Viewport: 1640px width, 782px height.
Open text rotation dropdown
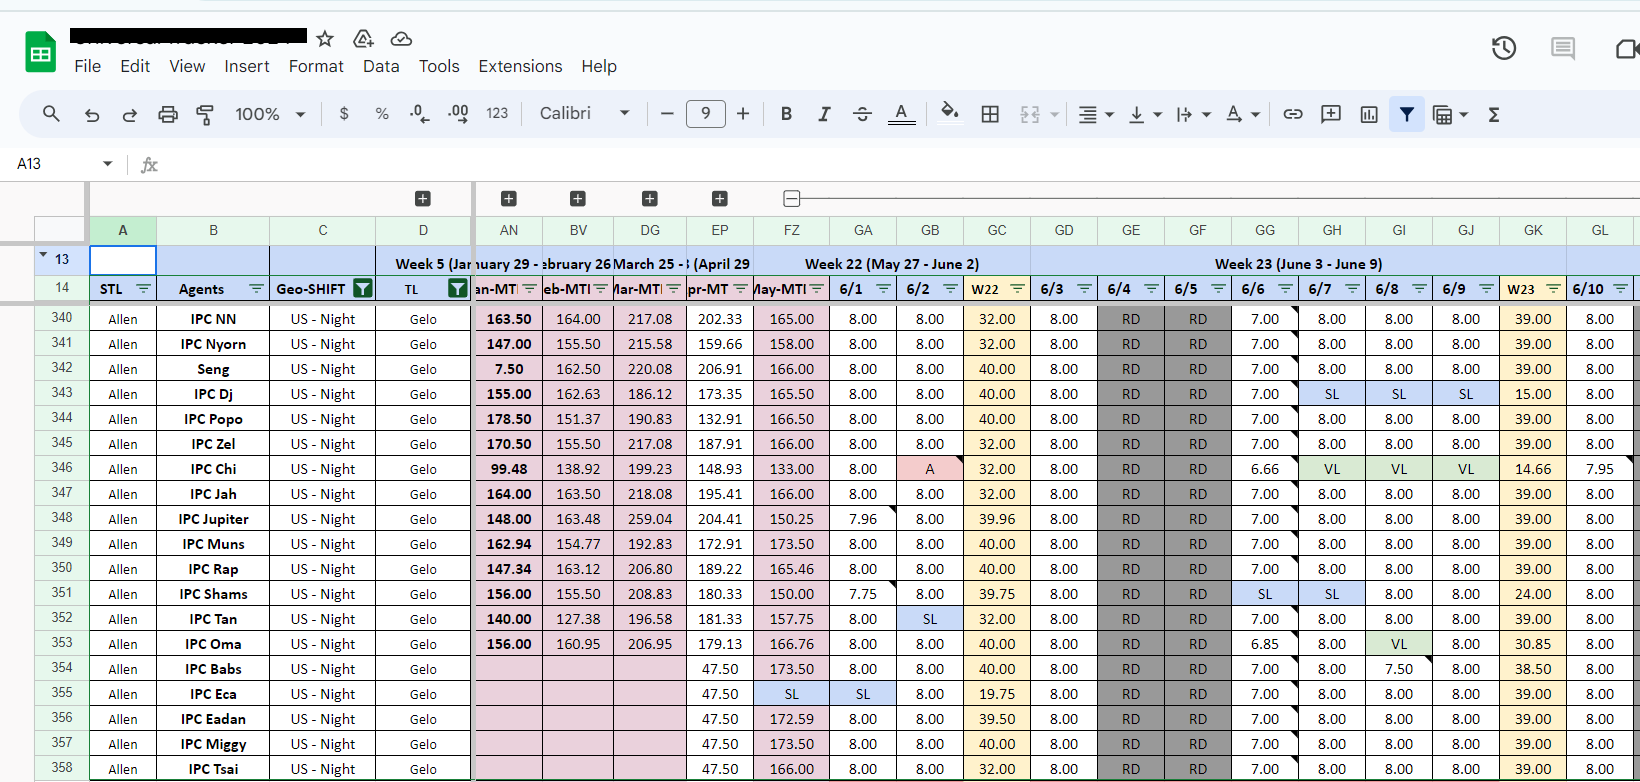click(1242, 114)
